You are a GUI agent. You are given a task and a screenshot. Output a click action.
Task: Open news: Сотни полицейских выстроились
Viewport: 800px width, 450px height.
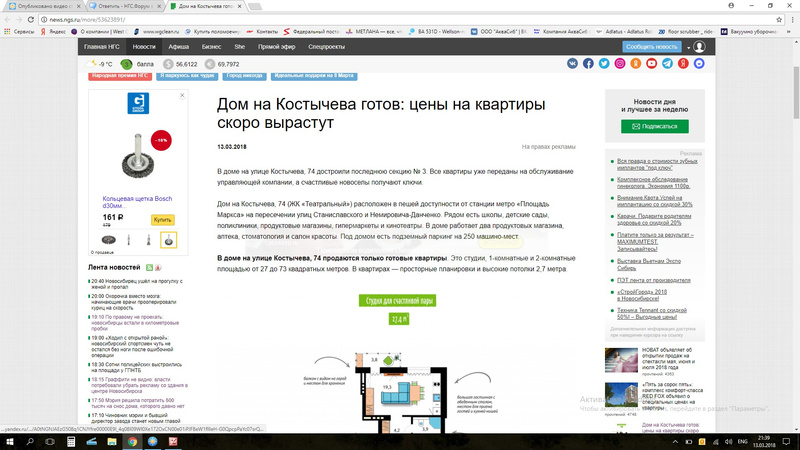[136, 367]
